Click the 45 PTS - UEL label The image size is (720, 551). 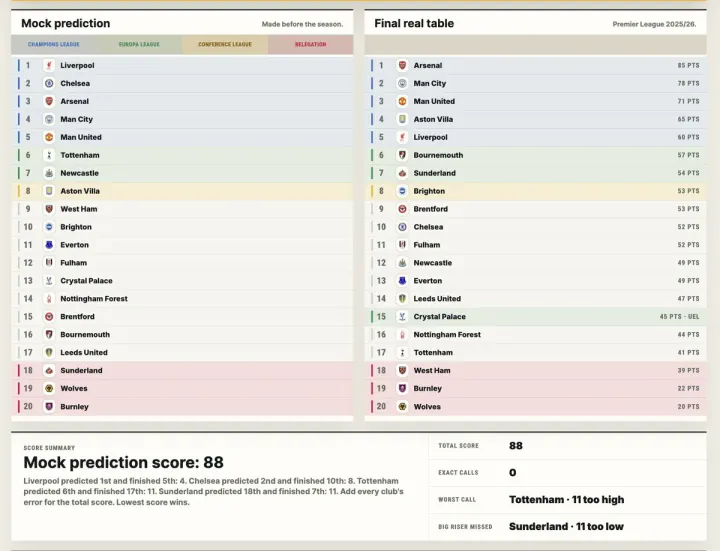pyautogui.click(x=680, y=316)
